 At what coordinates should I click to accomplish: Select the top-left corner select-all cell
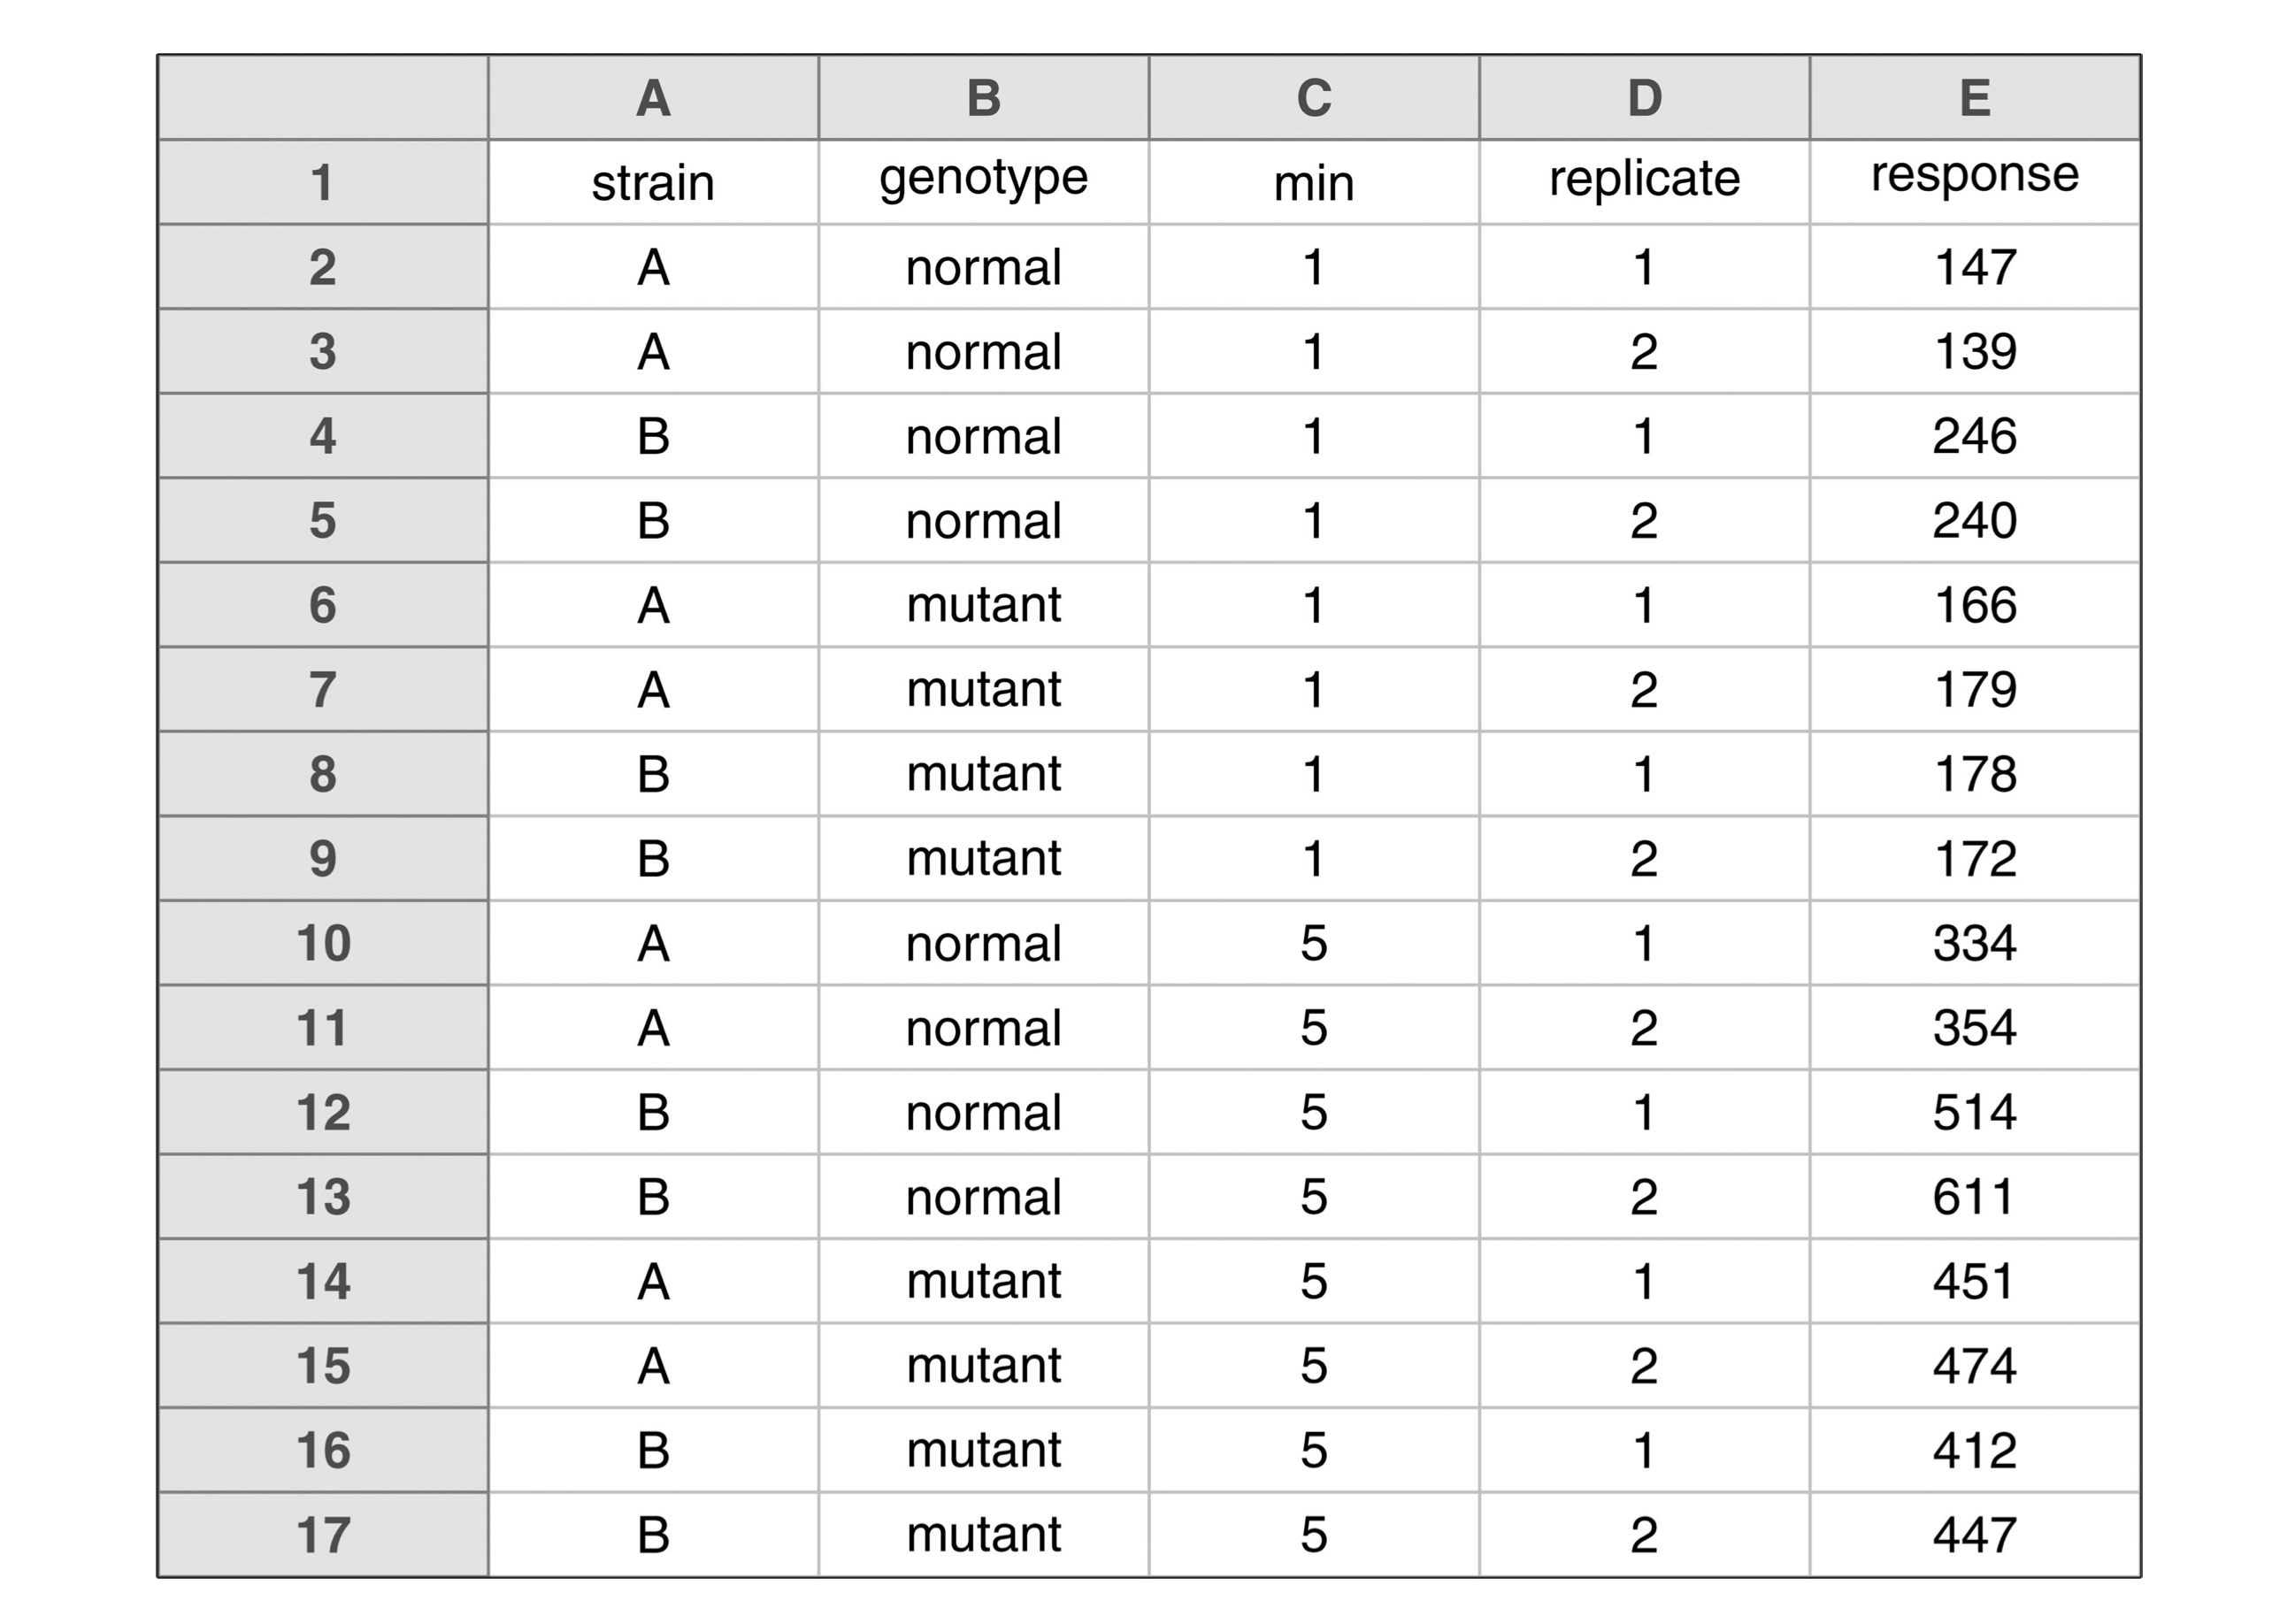322,97
